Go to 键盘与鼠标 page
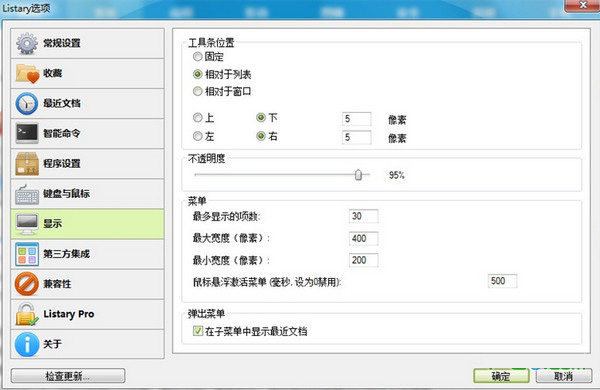600x390 pixels. pyautogui.click(x=88, y=194)
